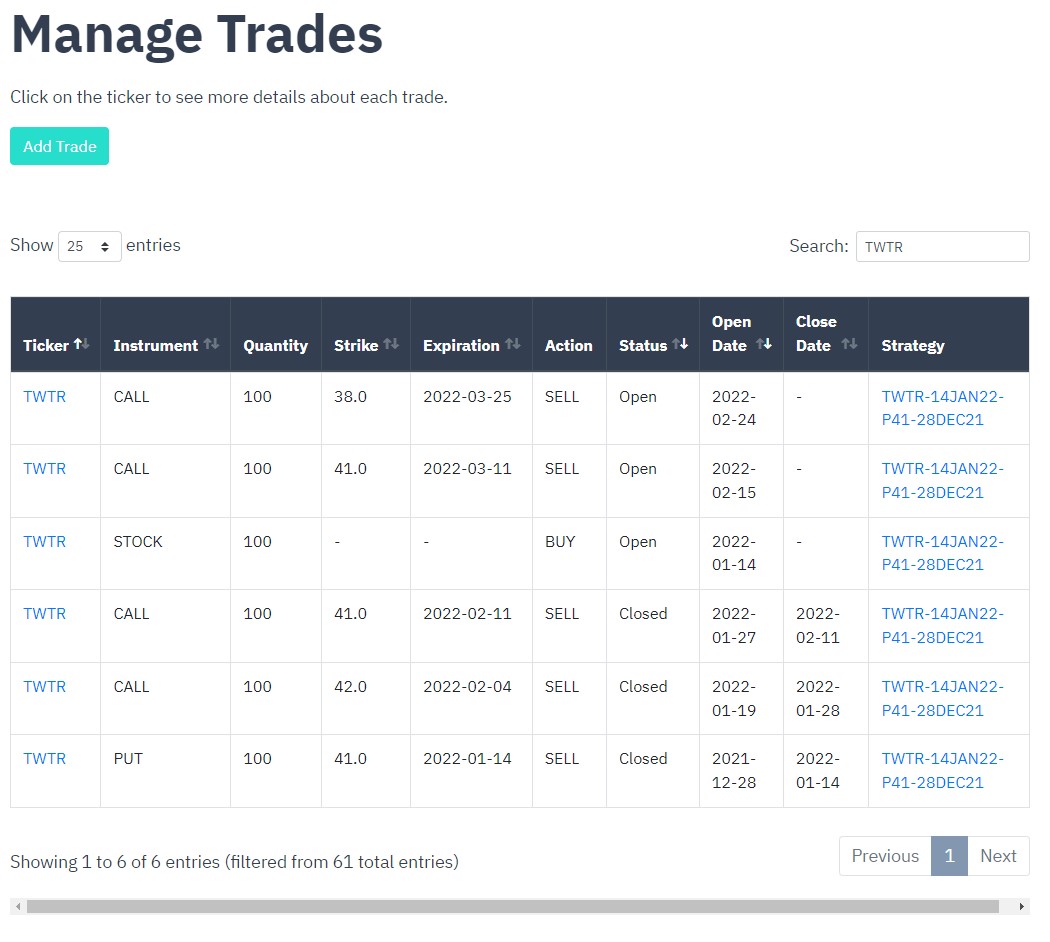
Task: Click the Add Trade button
Action: [x=60, y=146]
